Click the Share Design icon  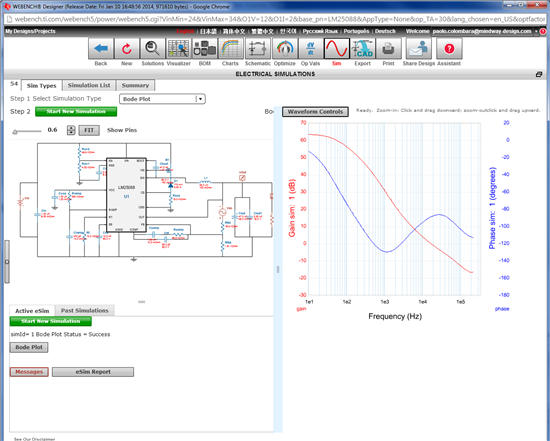pos(418,49)
